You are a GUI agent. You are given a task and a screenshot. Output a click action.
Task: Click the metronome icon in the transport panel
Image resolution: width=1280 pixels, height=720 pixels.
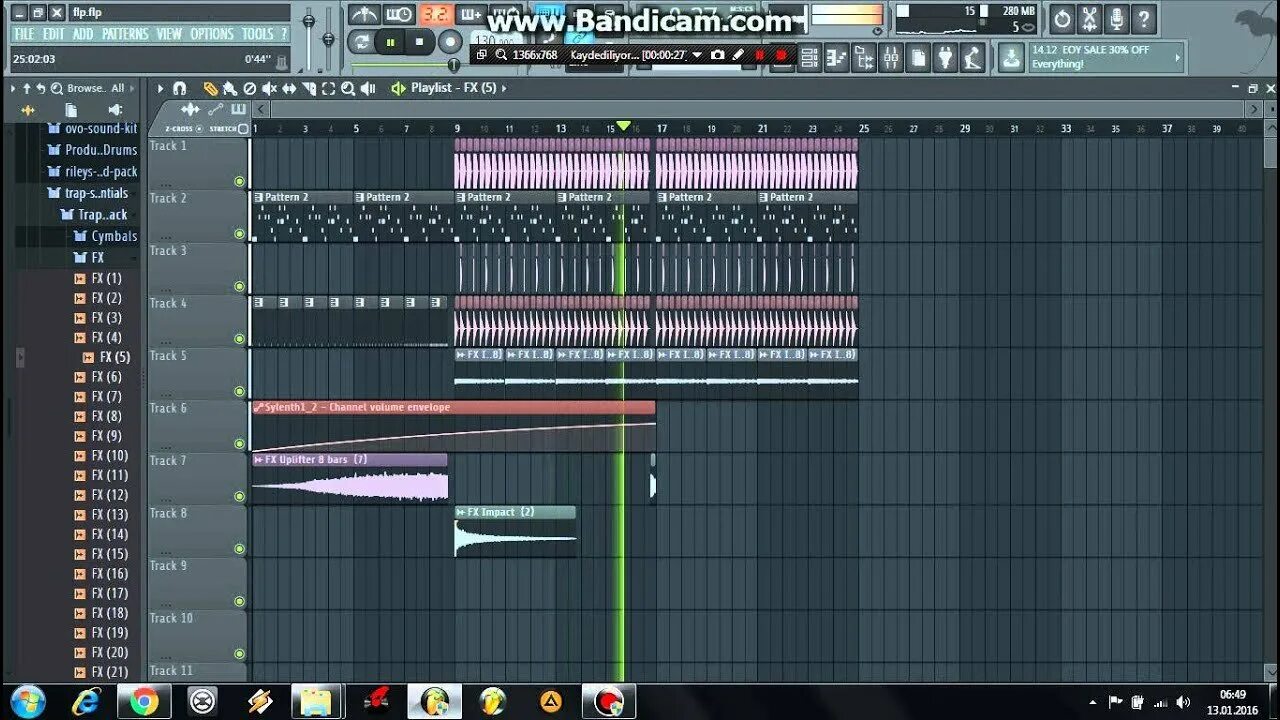pyautogui.click(x=363, y=15)
